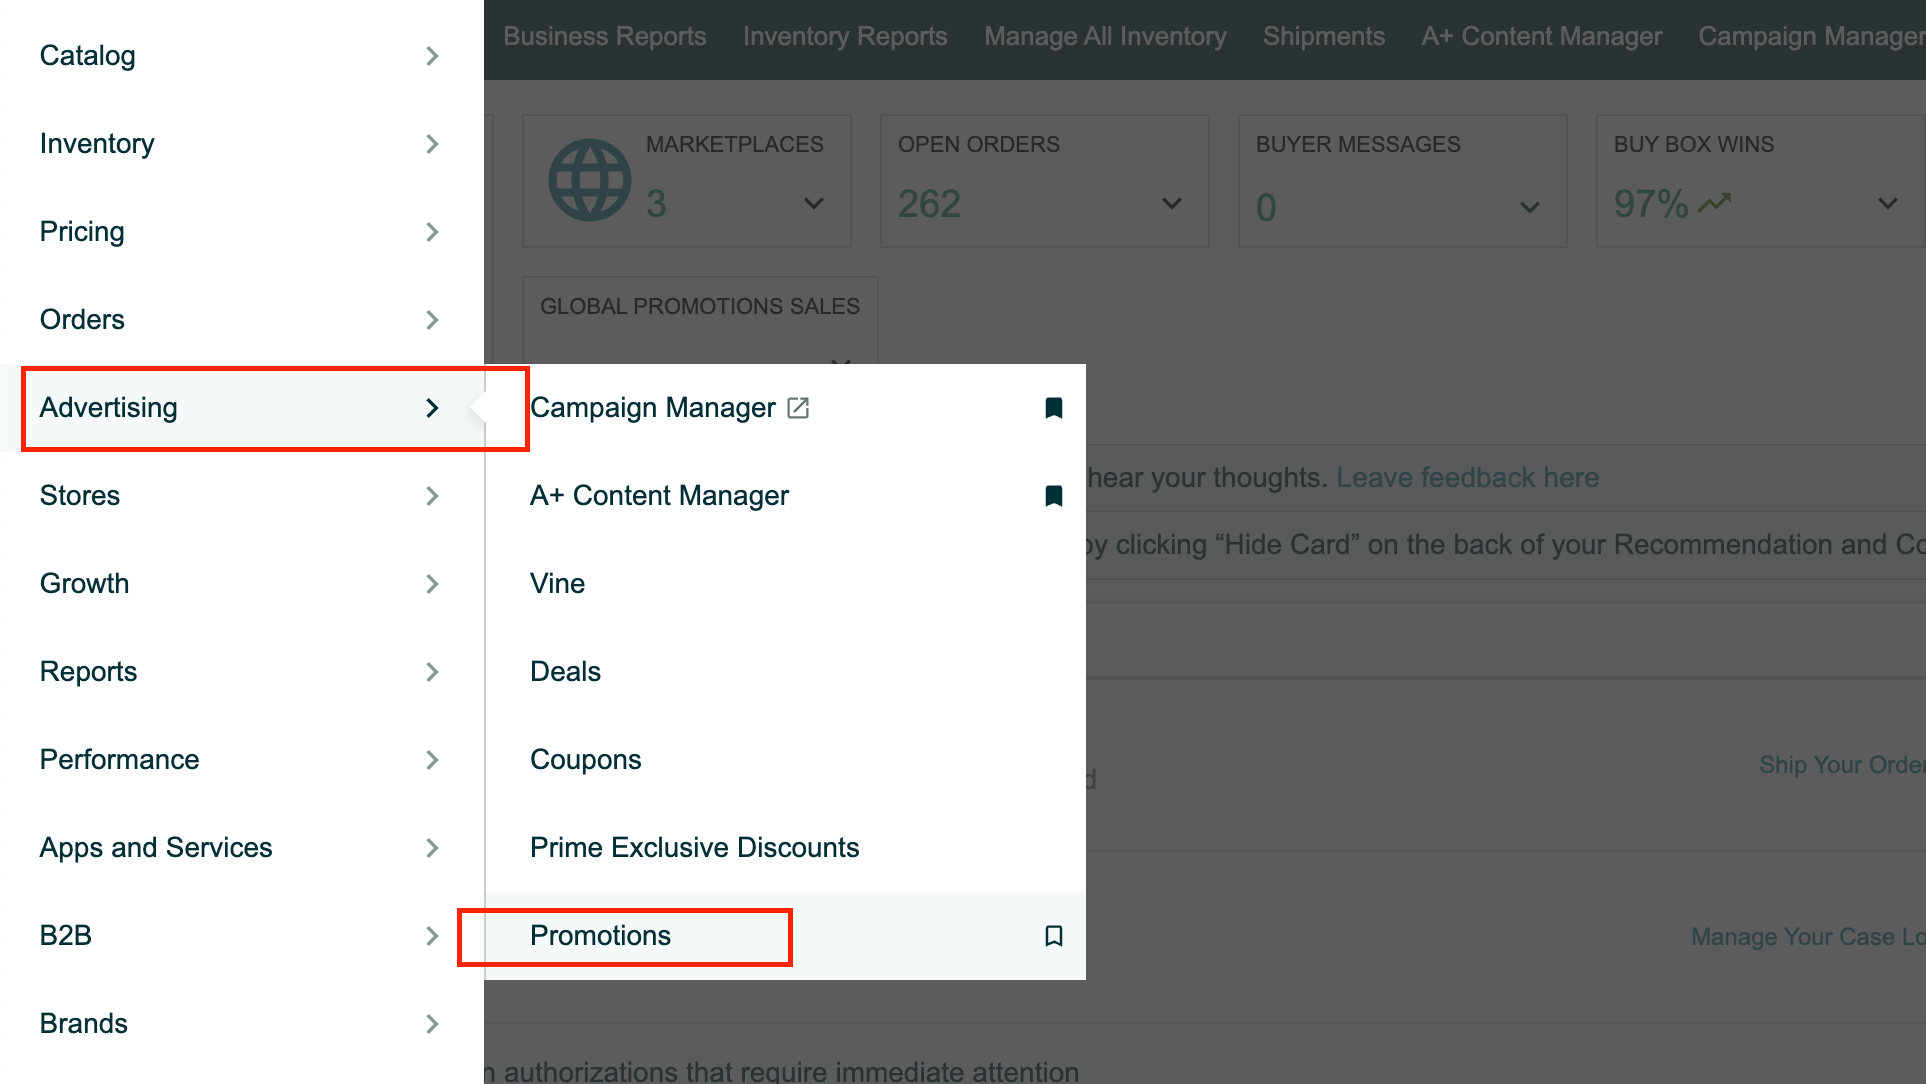This screenshot has height=1084, width=1926.
Task: Select Coupons from Advertising submenu
Action: [x=585, y=760]
